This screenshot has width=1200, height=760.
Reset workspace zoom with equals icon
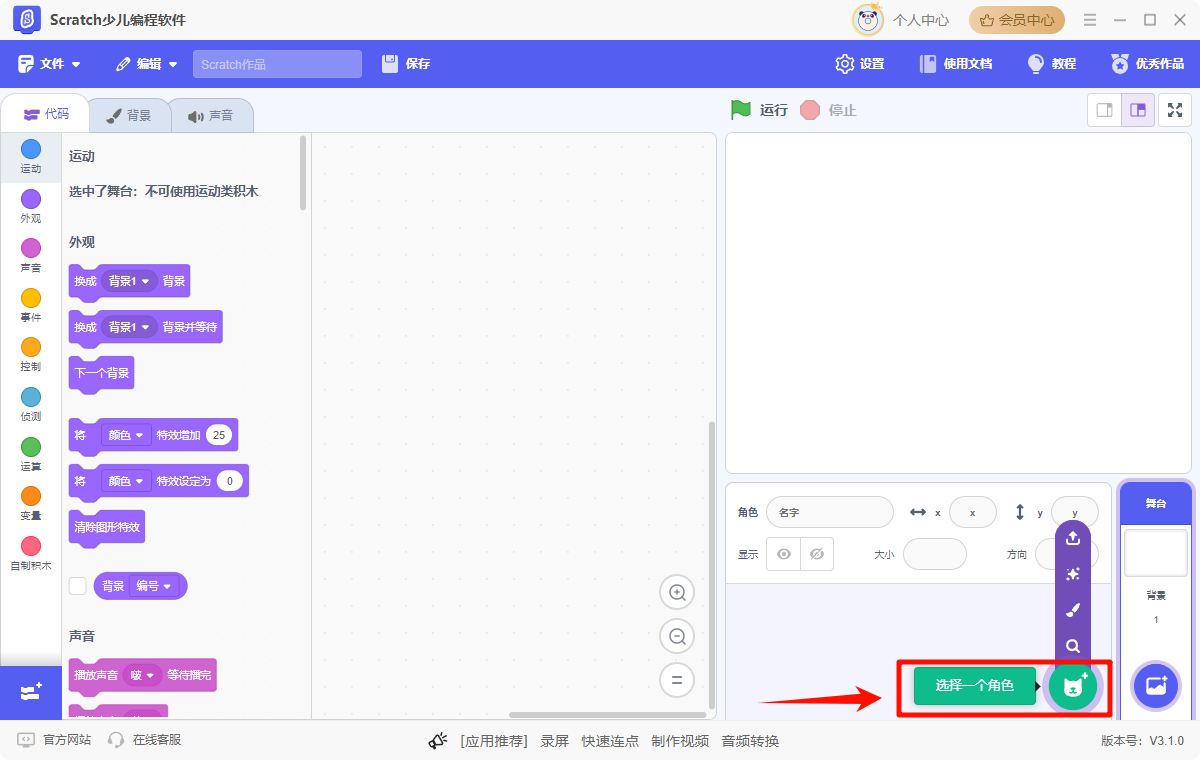tap(677, 680)
